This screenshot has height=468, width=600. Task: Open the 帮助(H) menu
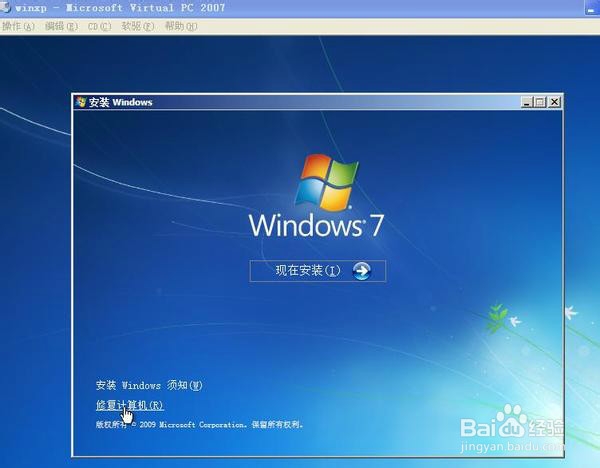click(181, 26)
